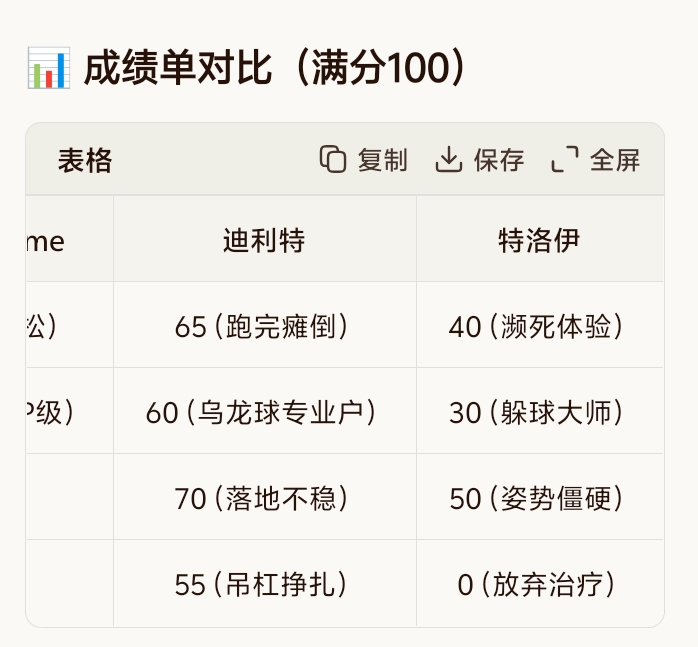The width and height of the screenshot is (698, 647).
Task: Click the fullscreen expand icon
Action: (565, 159)
